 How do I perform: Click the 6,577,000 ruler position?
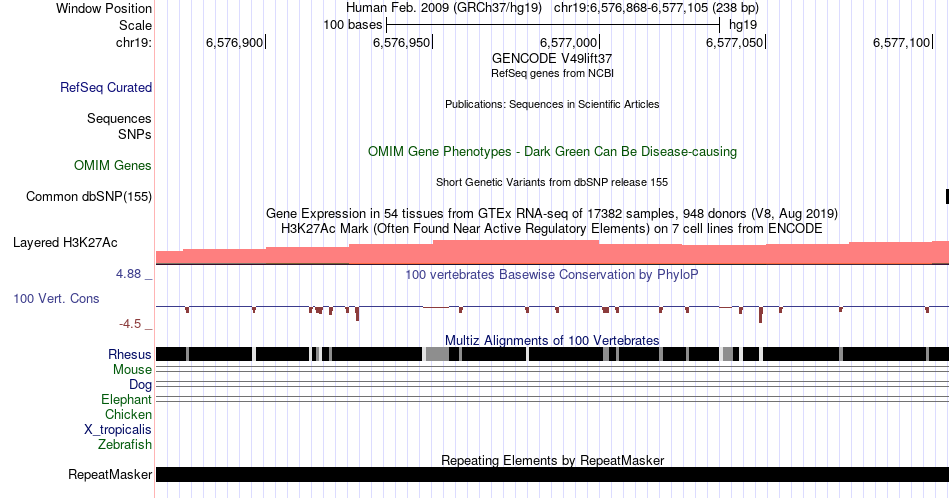pos(569,42)
